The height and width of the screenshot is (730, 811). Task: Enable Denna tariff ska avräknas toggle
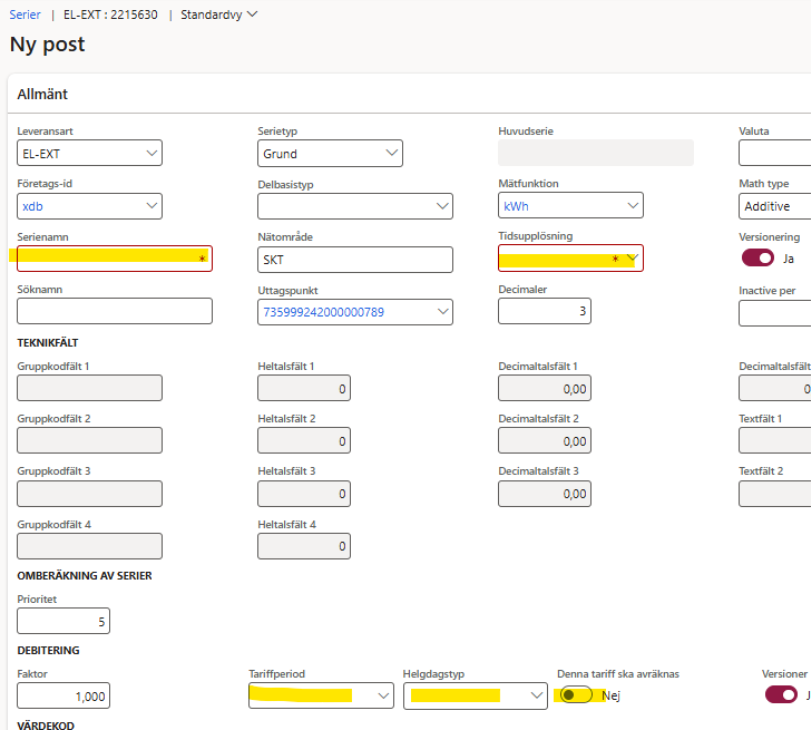[575, 695]
